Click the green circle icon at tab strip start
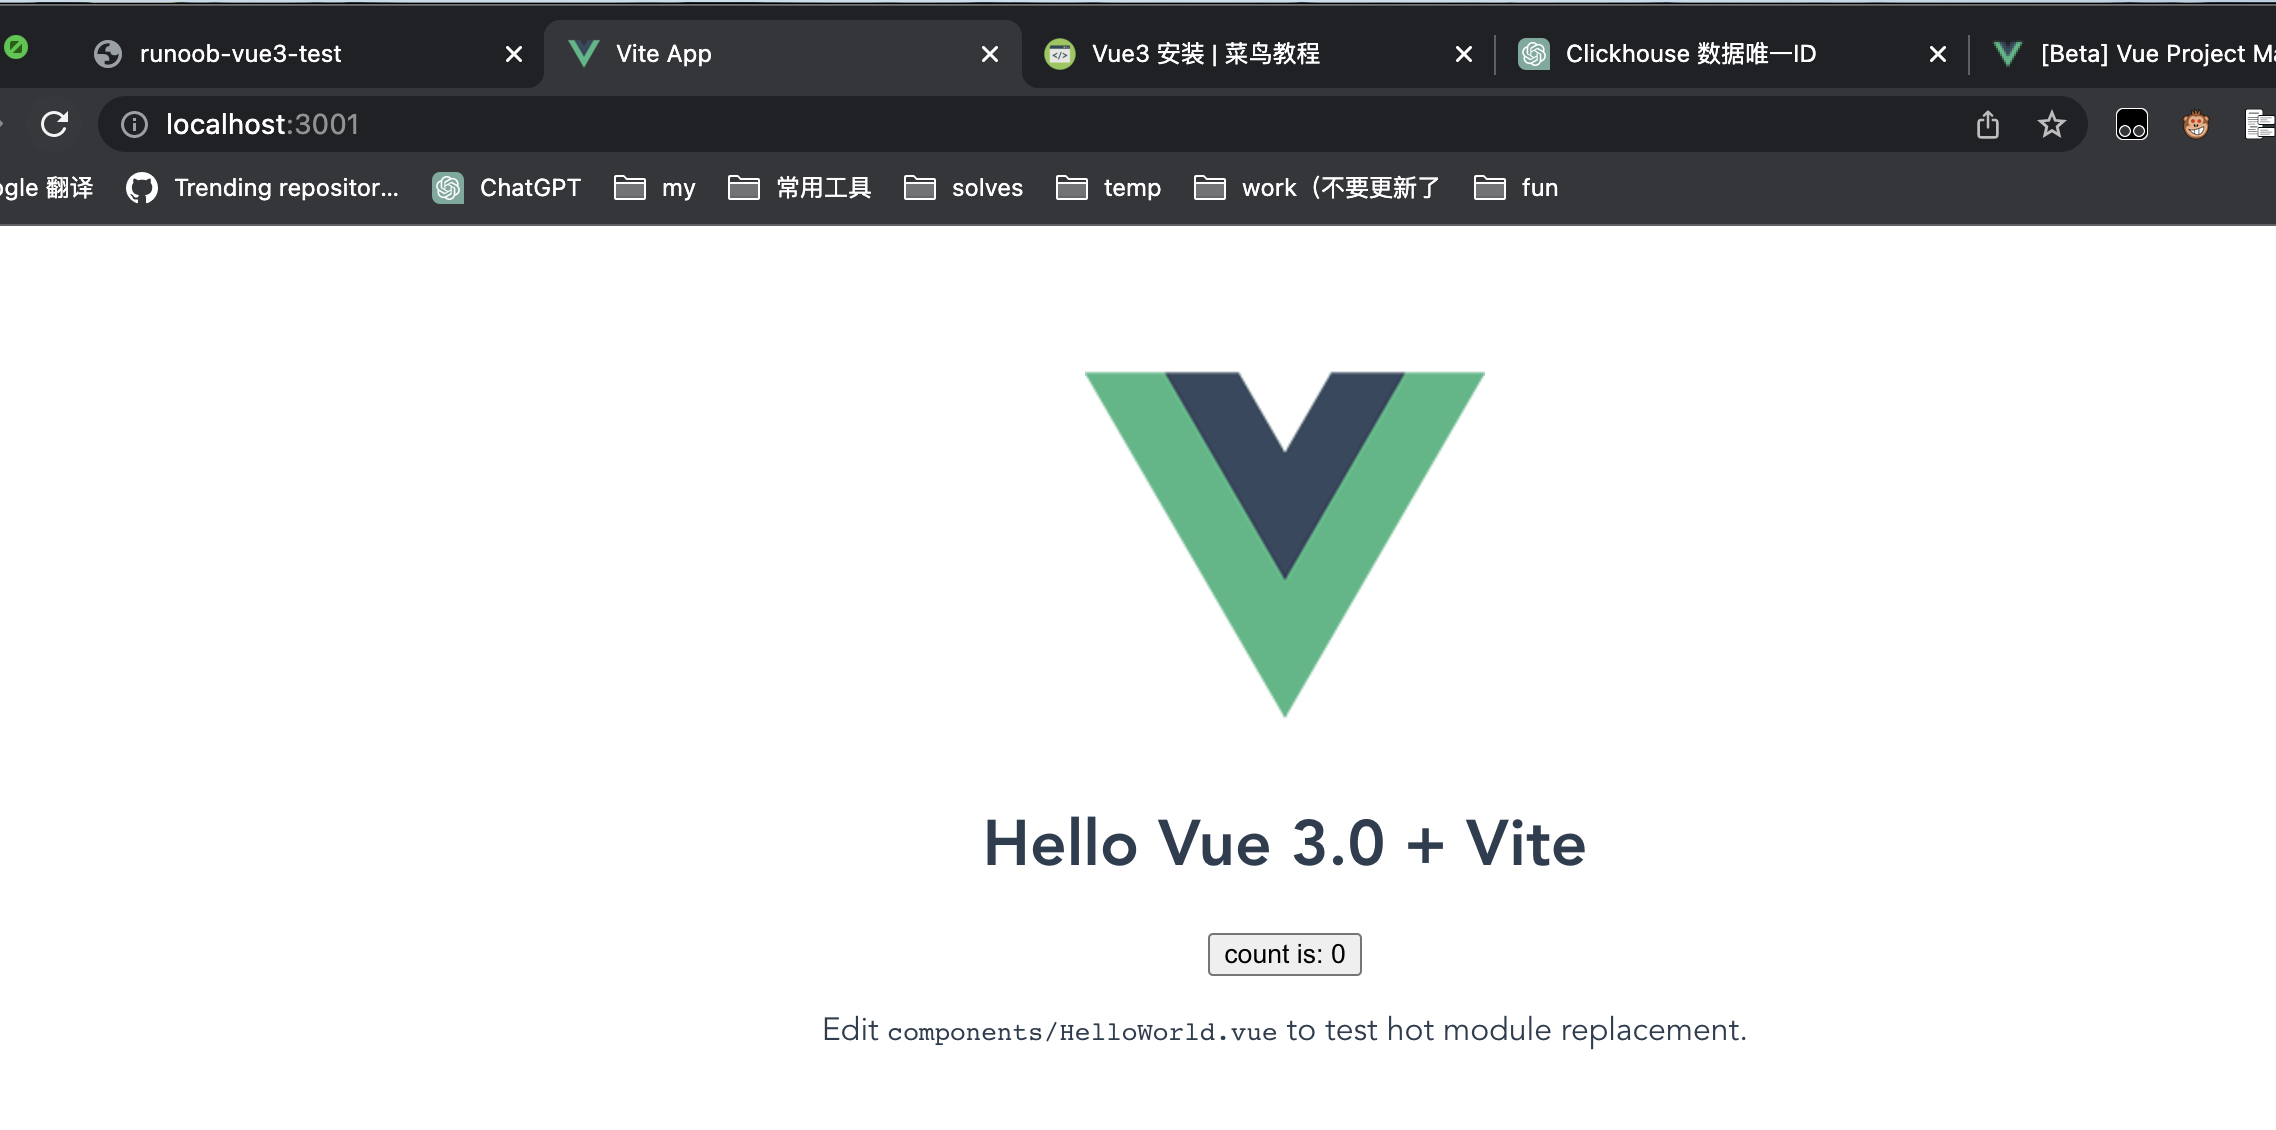 (x=16, y=47)
